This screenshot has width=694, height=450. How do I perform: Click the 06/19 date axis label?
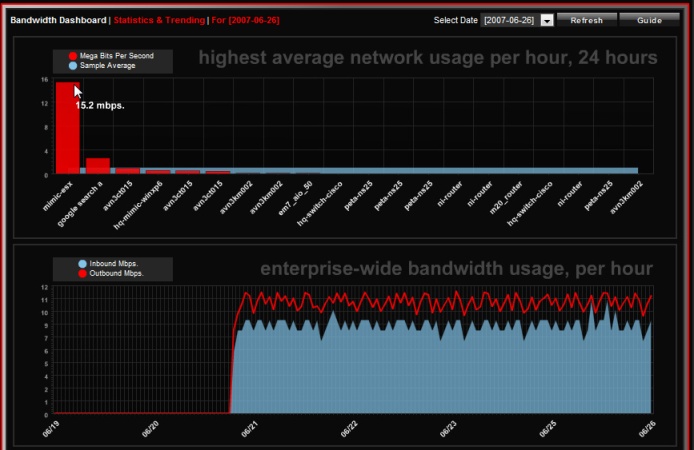[x=51, y=429]
